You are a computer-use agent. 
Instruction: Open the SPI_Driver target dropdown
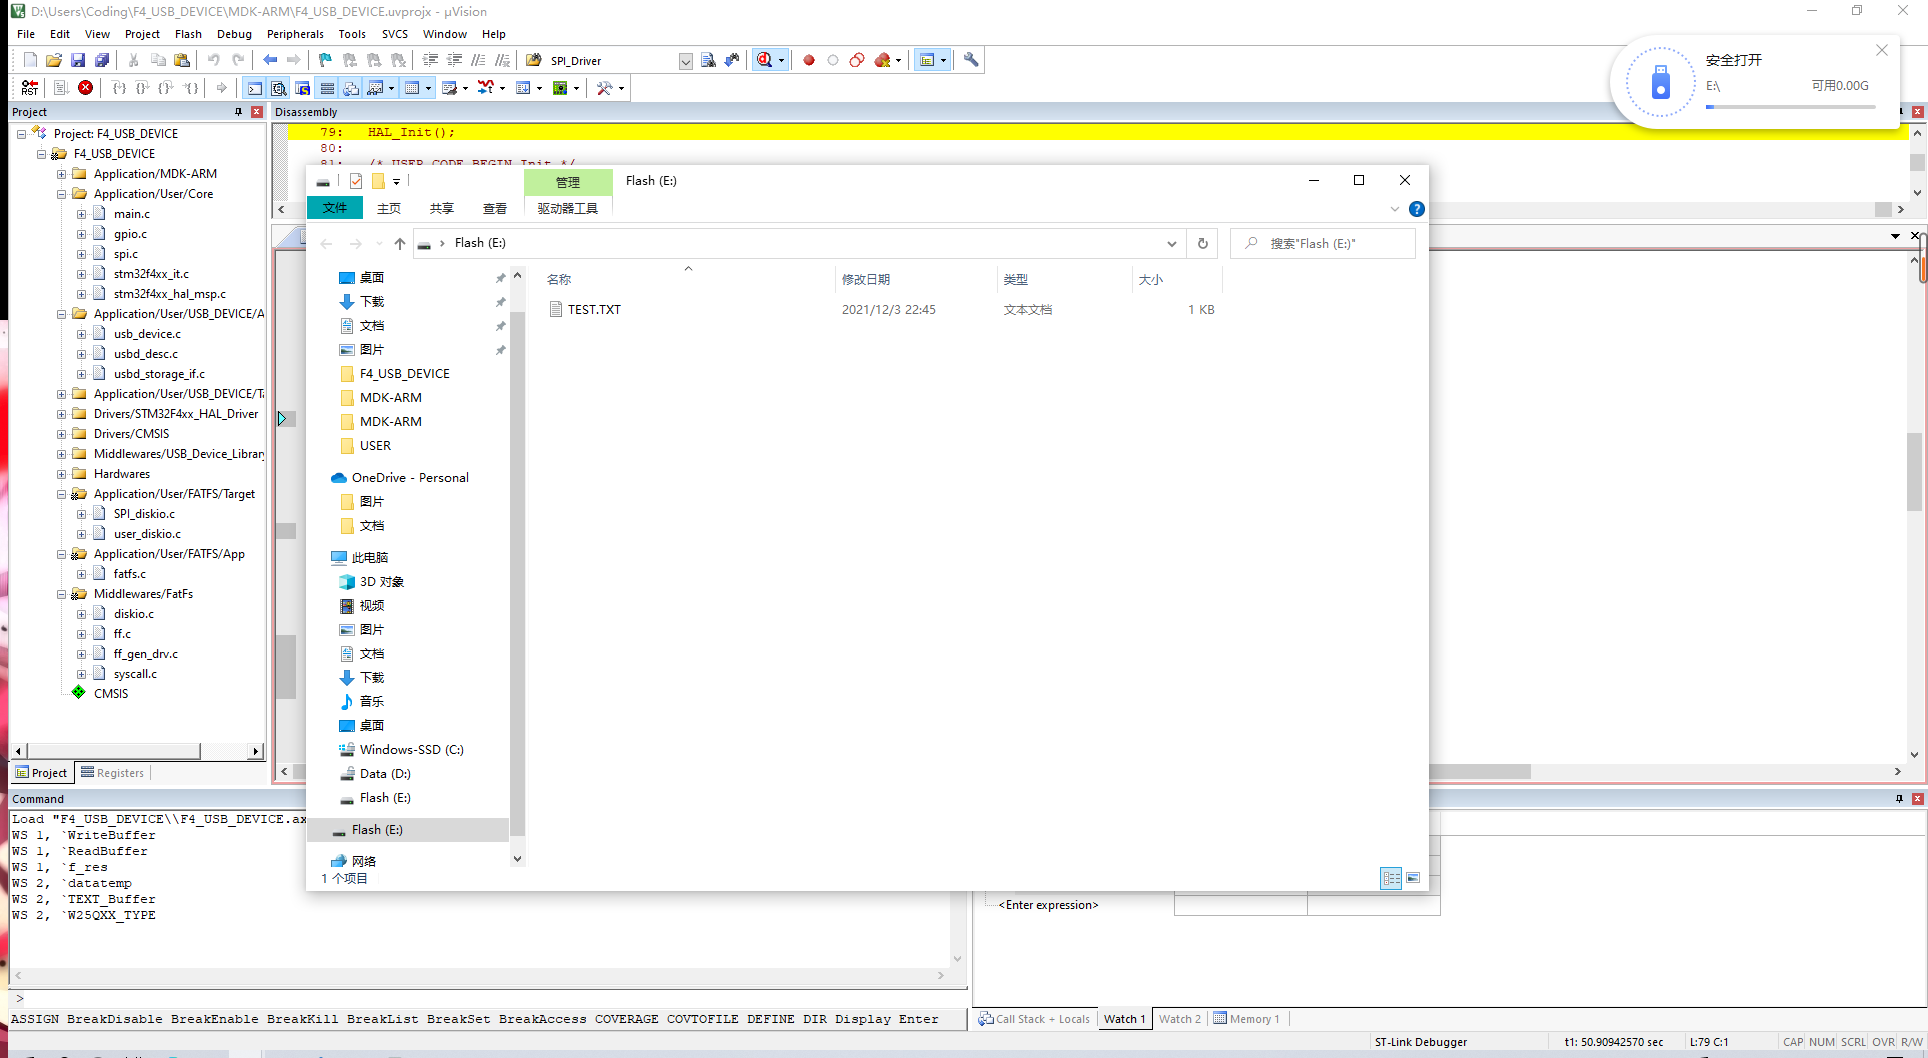[685, 61]
